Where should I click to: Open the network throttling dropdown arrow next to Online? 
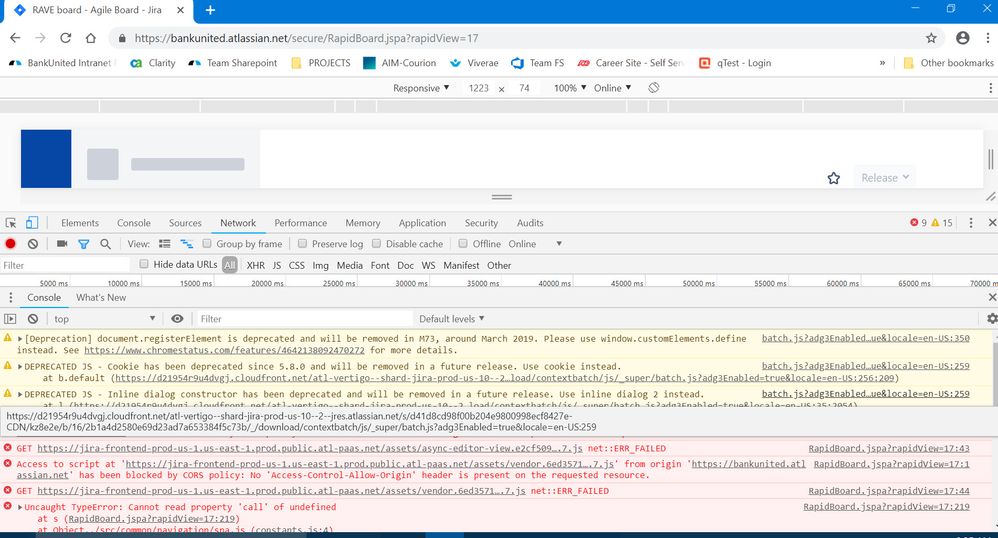tap(559, 244)
